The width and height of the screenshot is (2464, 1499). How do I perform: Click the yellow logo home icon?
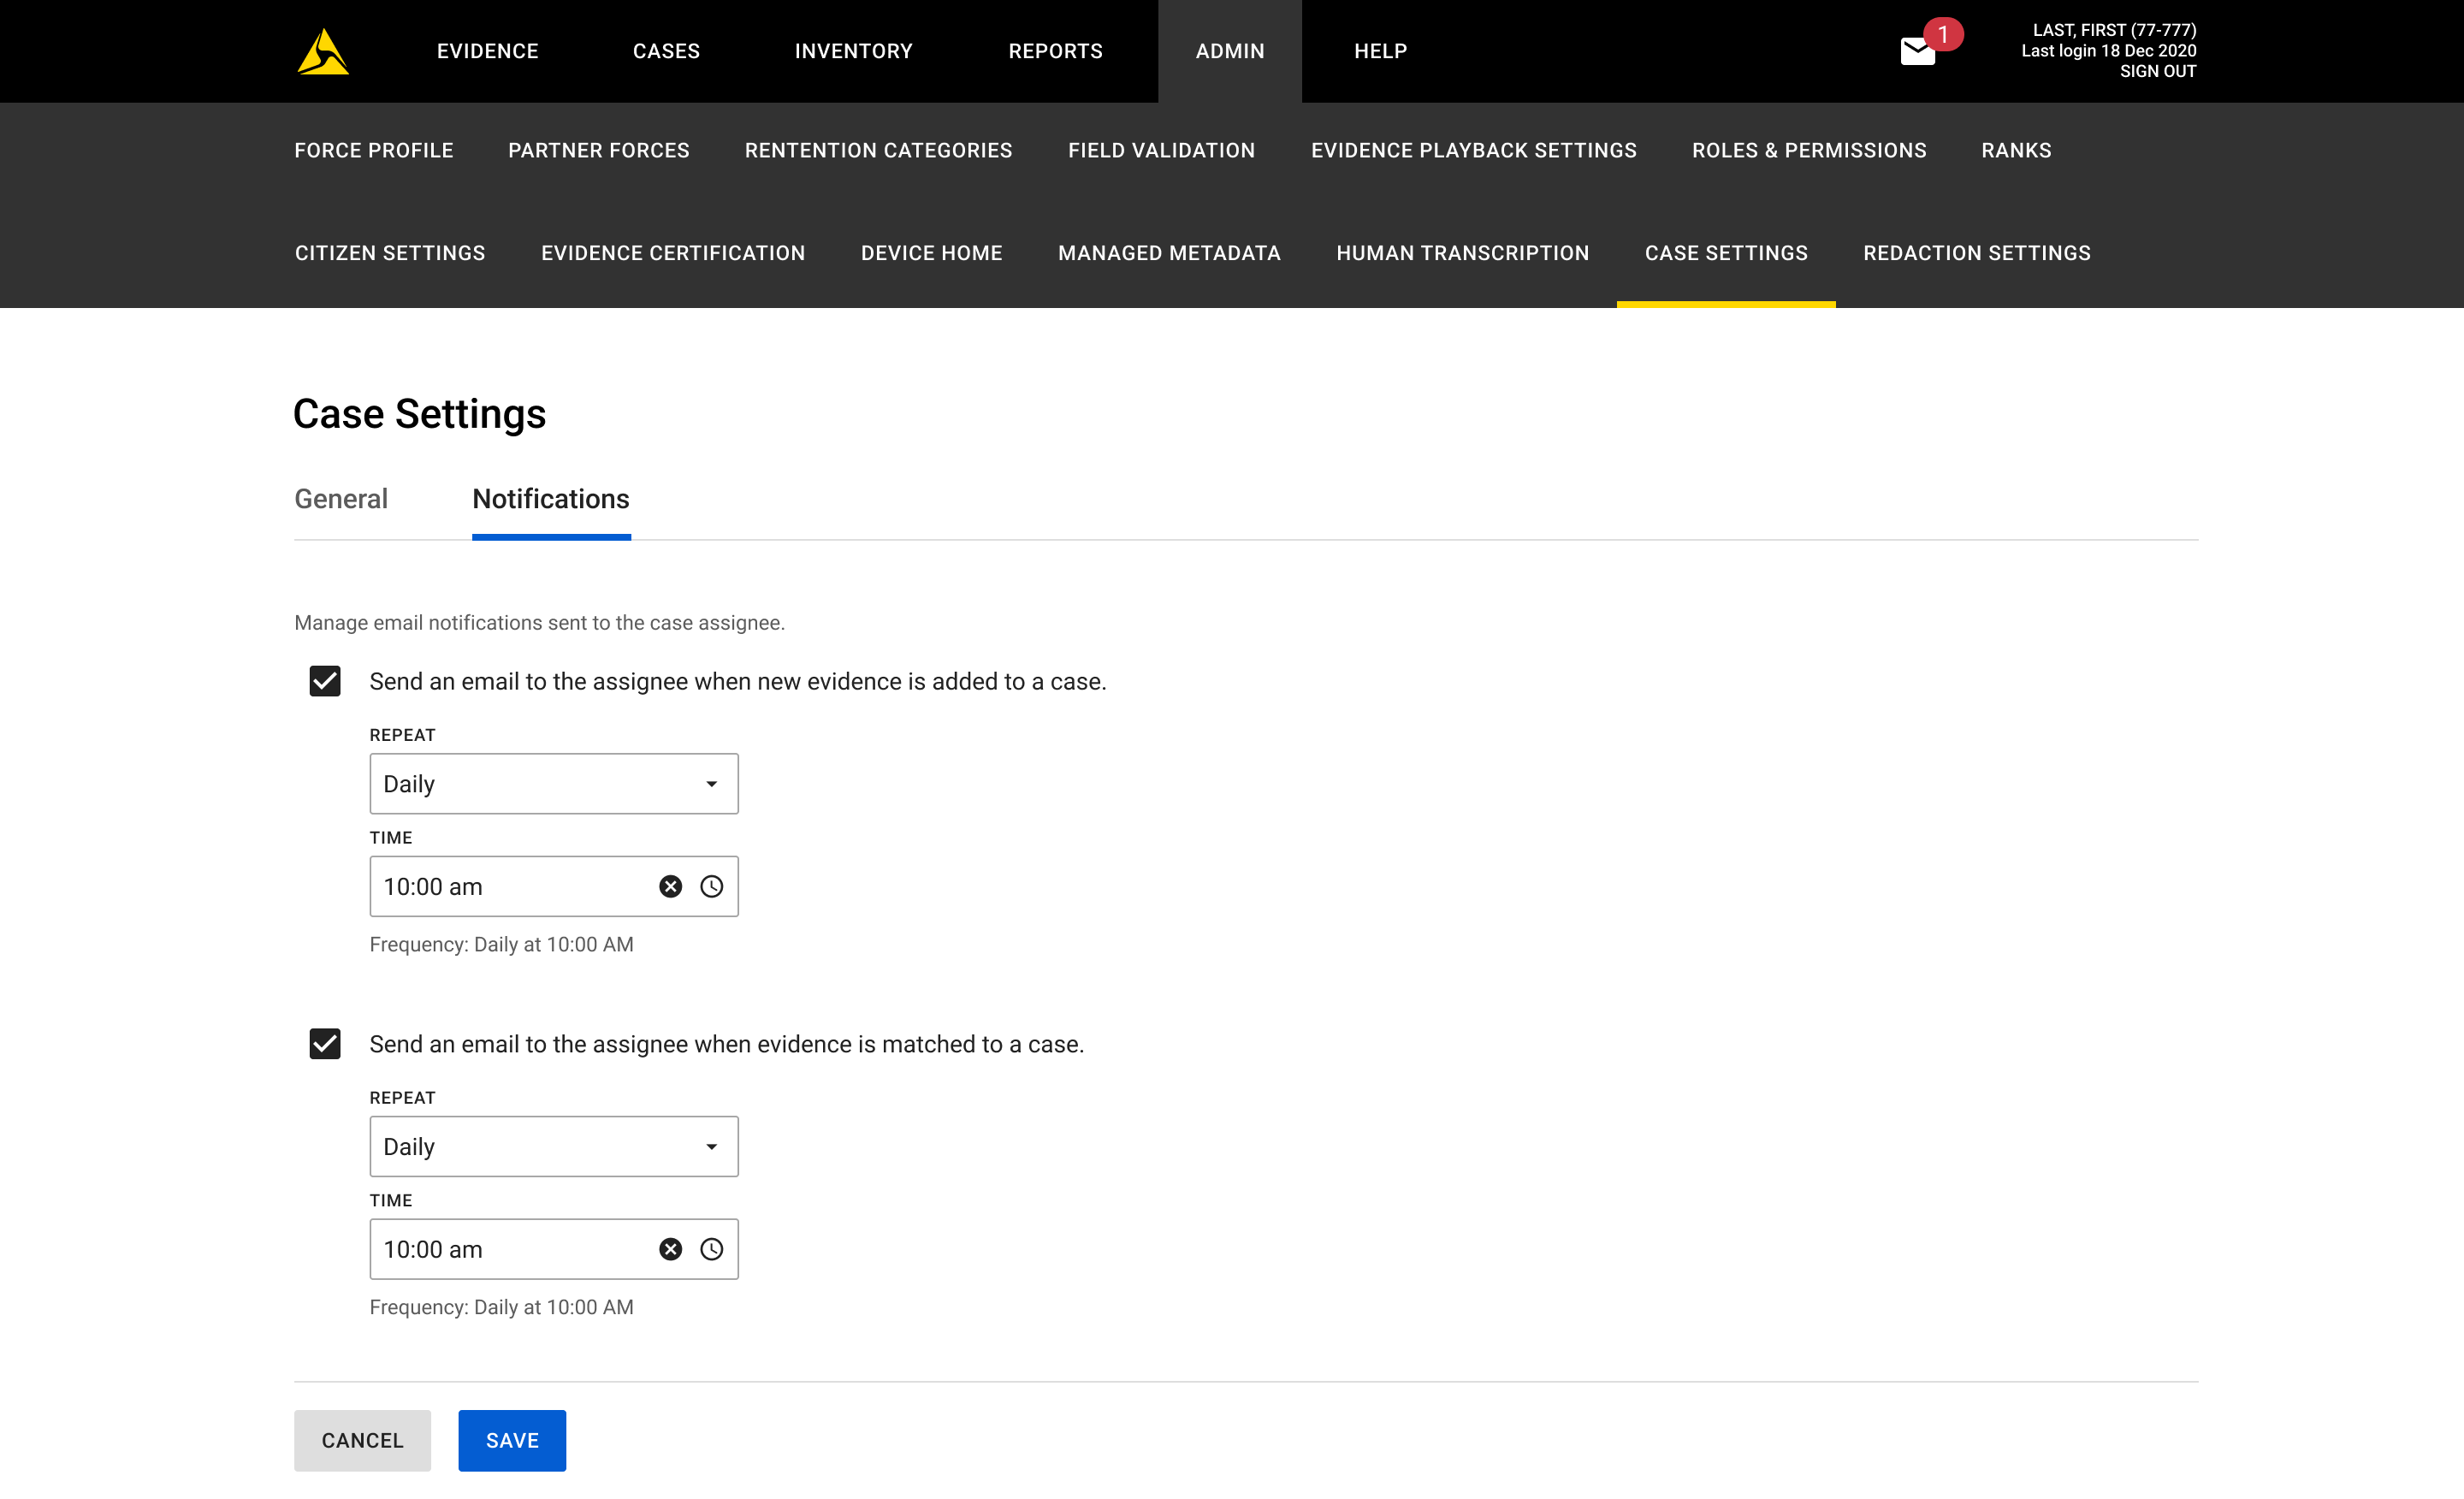[x=322, y=52]
